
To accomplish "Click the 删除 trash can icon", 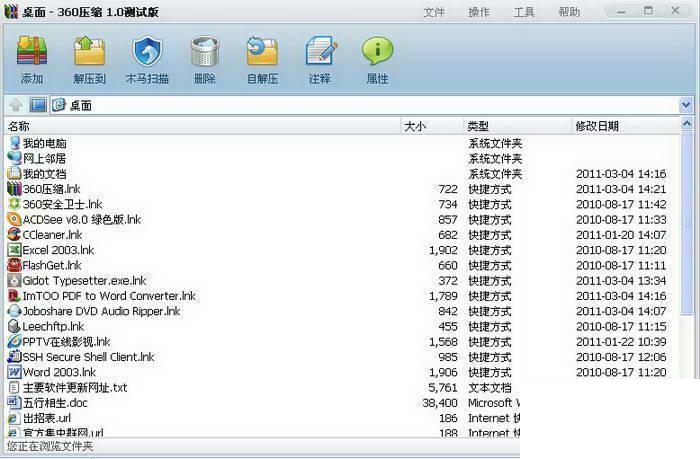I will 205,51.
